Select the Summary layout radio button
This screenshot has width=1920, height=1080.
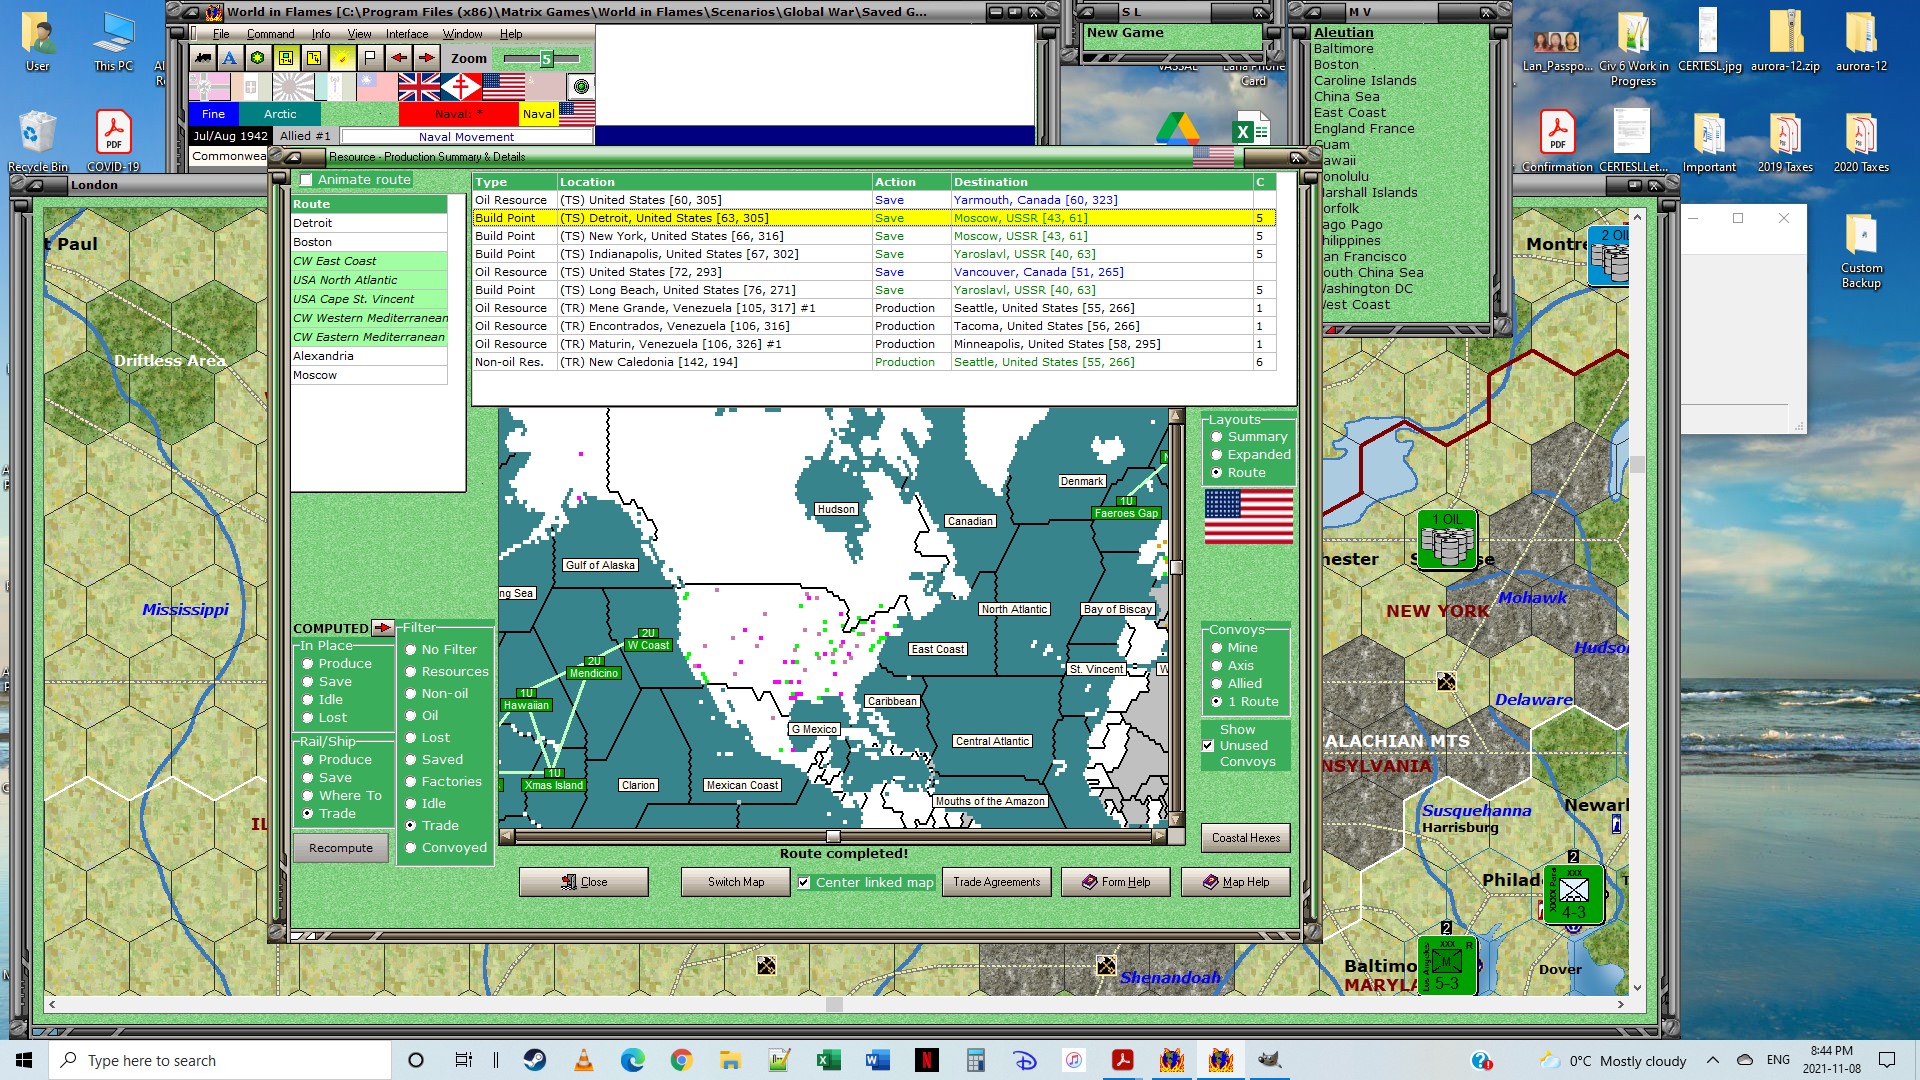[x=1217, y=437]
